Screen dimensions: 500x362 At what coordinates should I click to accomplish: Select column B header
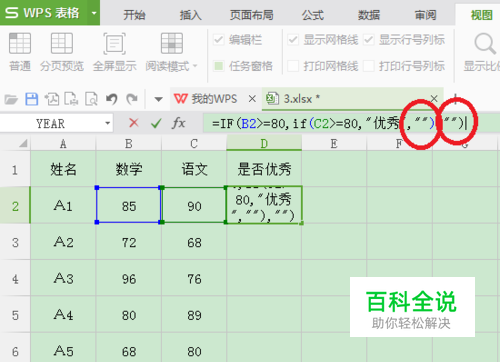pyautogui.click(x=129, y=144)
